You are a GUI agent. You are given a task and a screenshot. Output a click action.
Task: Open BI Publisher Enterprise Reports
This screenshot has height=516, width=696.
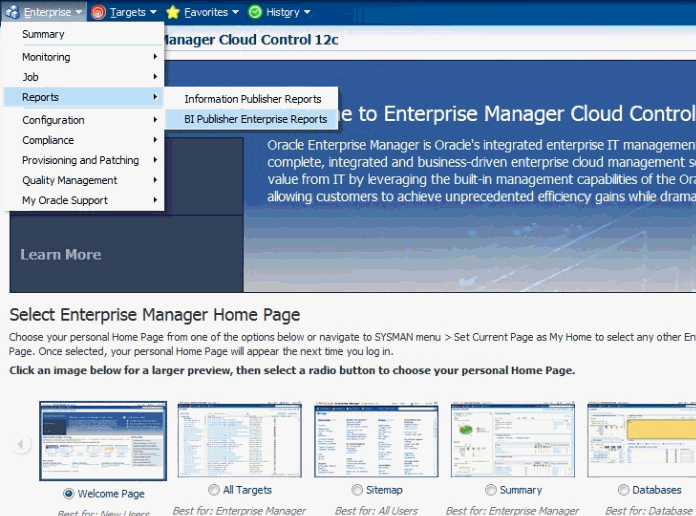point(252,119)
